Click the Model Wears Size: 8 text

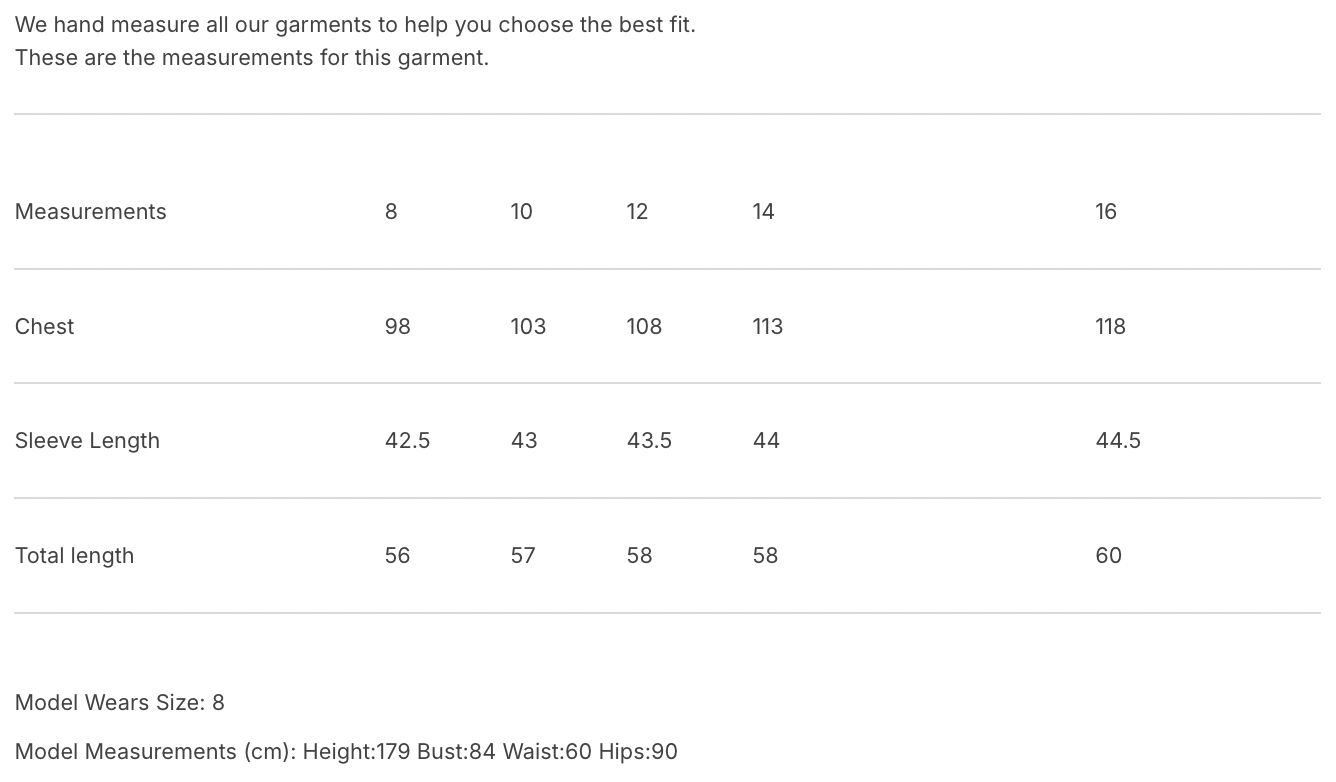coord(120,703)
